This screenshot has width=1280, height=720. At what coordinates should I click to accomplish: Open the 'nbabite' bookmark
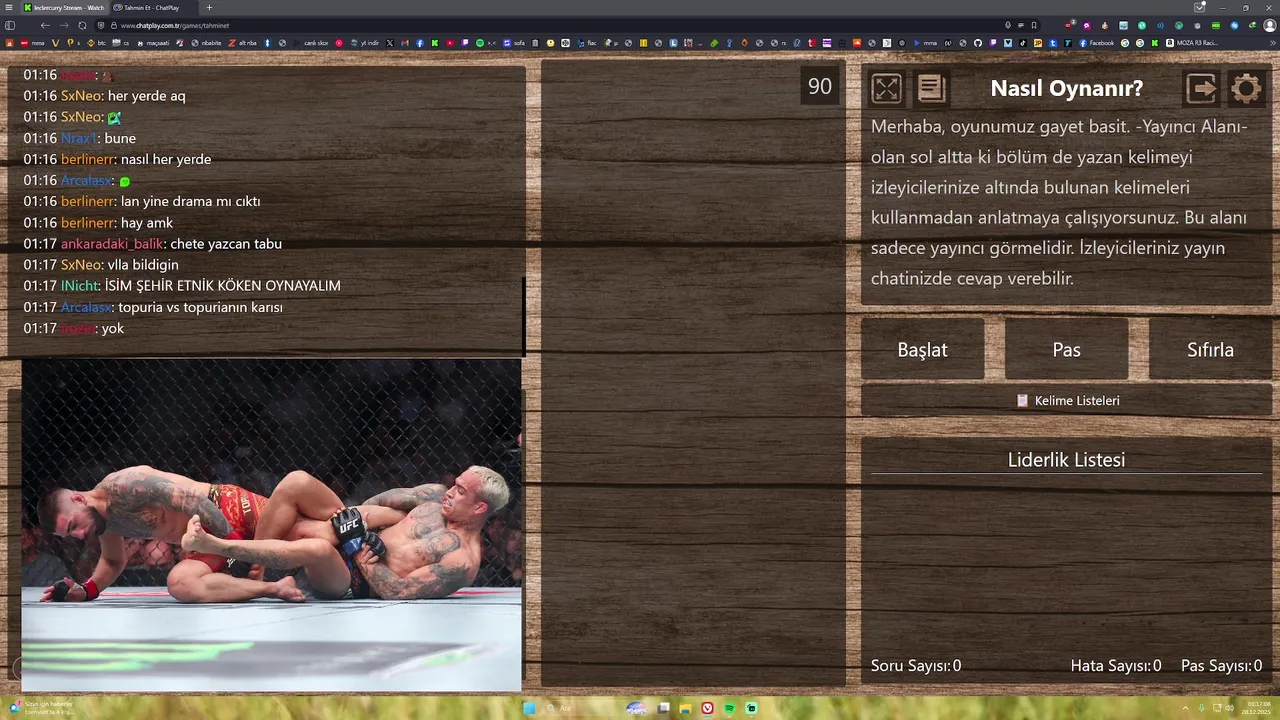(x=206, y=43)
